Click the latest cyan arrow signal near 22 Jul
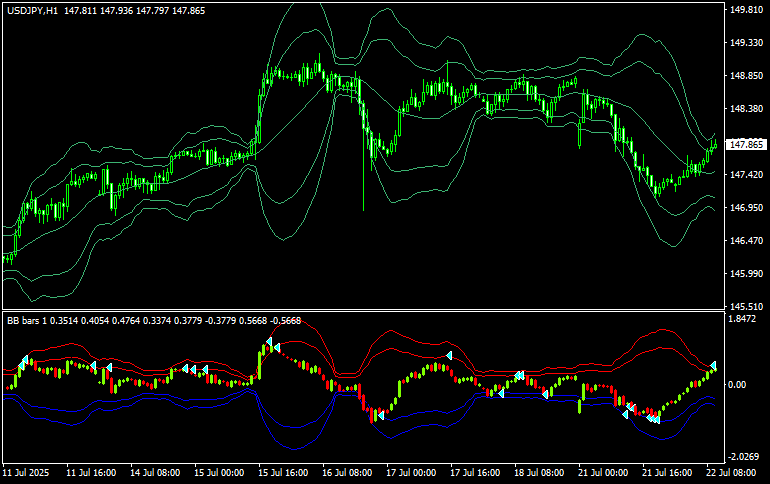 pos(714,365)
